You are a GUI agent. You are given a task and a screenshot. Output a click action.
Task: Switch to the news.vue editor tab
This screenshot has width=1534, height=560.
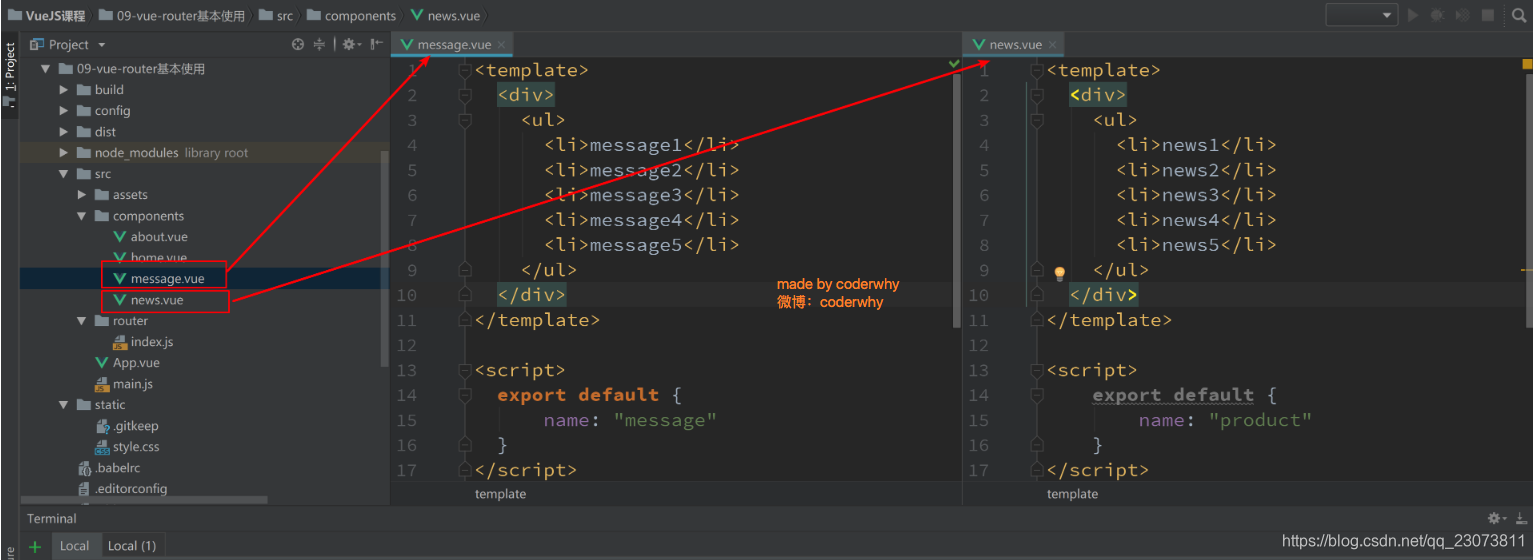click(1014, 44)
